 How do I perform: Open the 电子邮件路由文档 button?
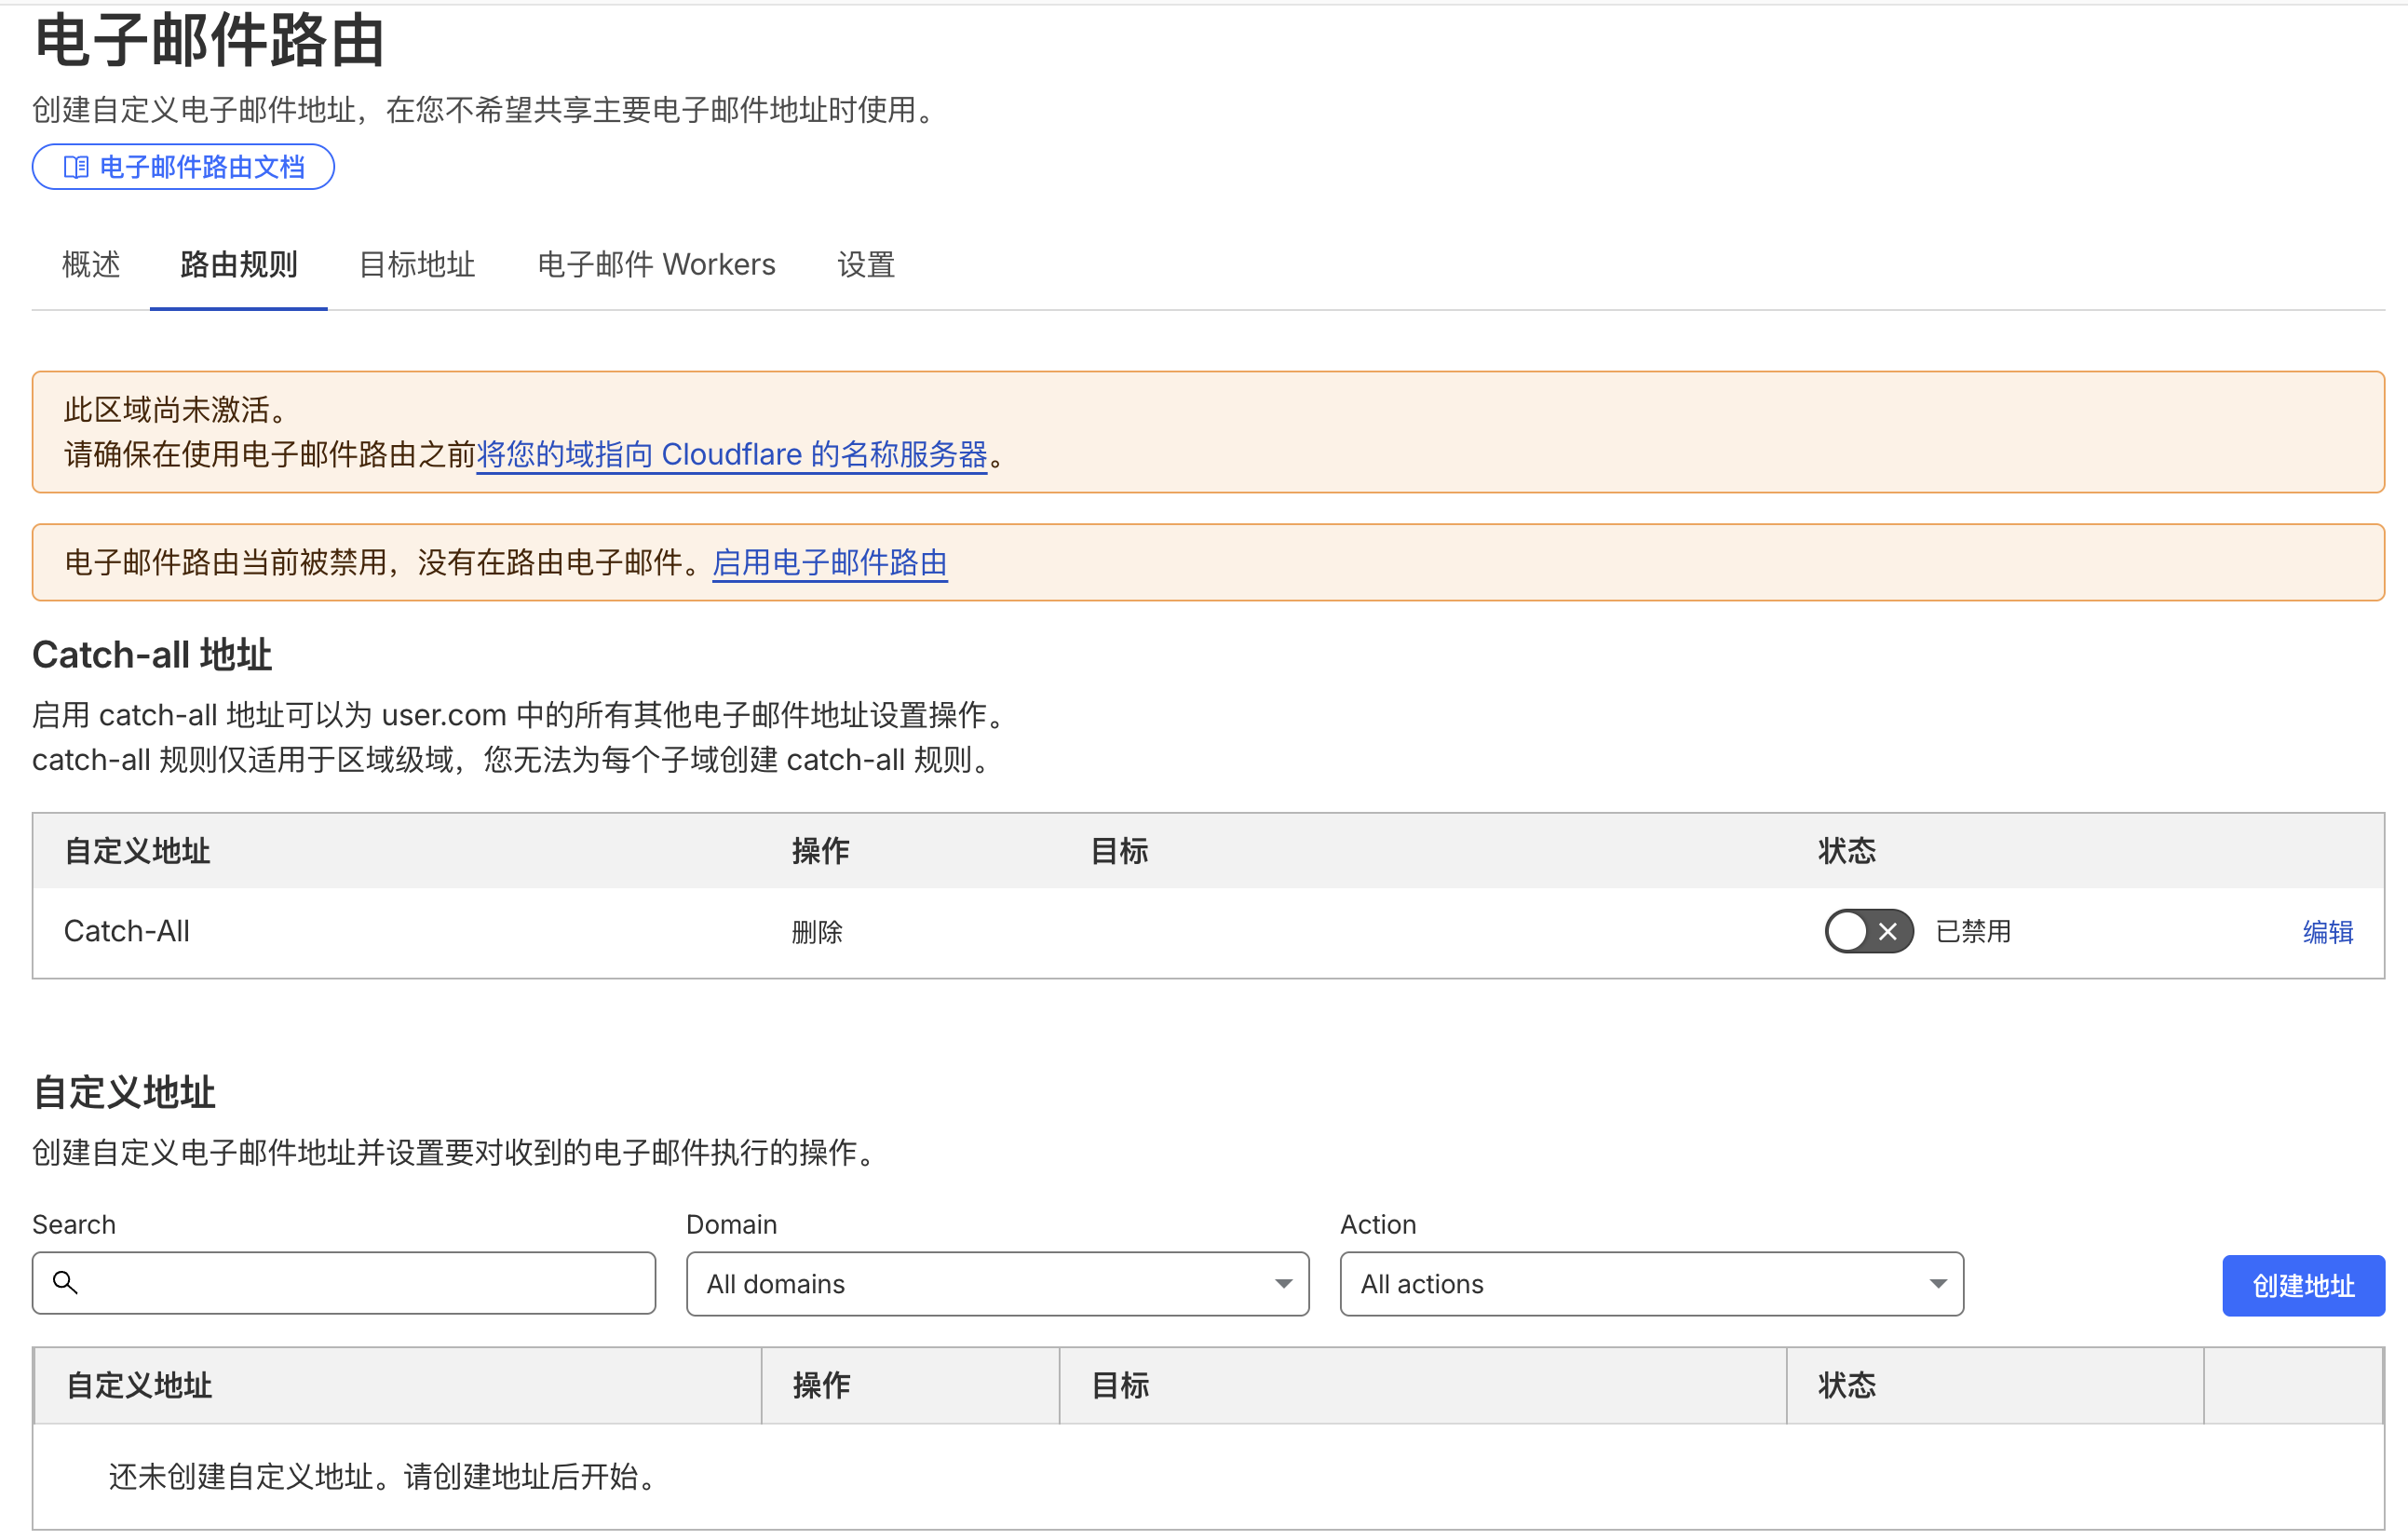click(183, 167)
